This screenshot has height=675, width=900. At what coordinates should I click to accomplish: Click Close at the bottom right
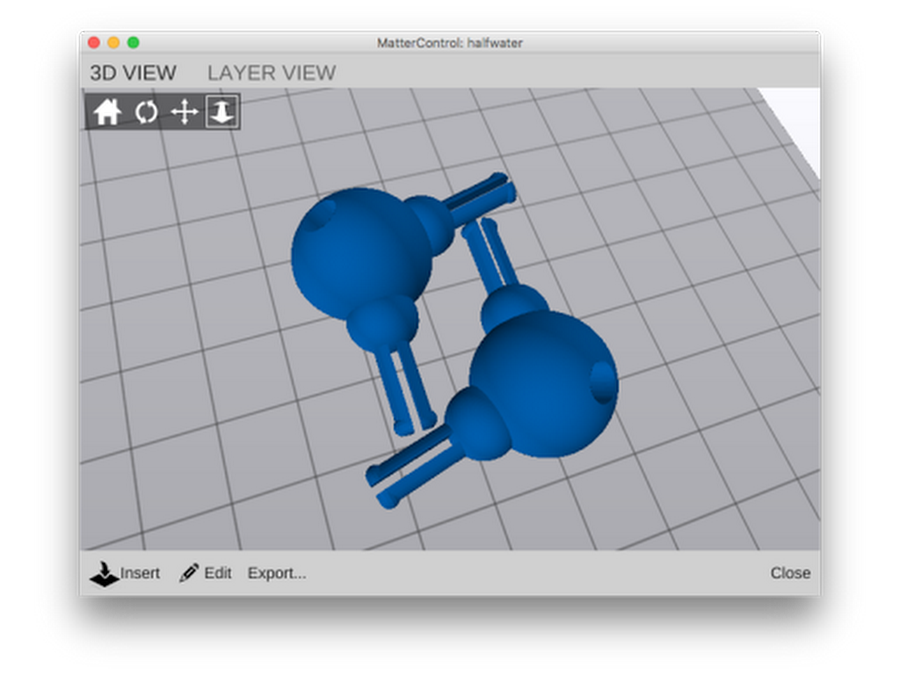tap(790, 573)
